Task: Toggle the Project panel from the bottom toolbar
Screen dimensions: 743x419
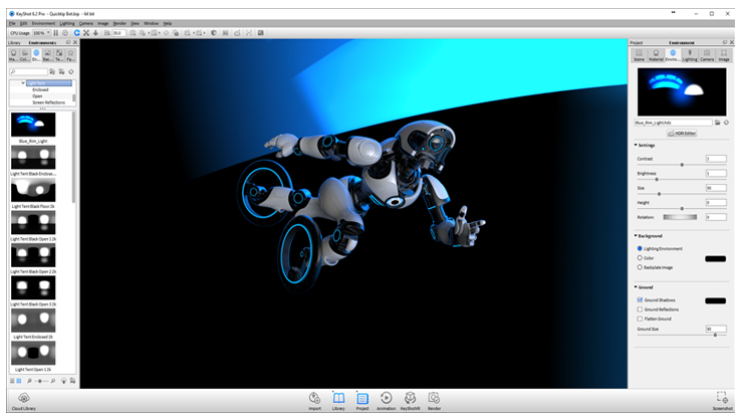Action: [x=362, y=401]
